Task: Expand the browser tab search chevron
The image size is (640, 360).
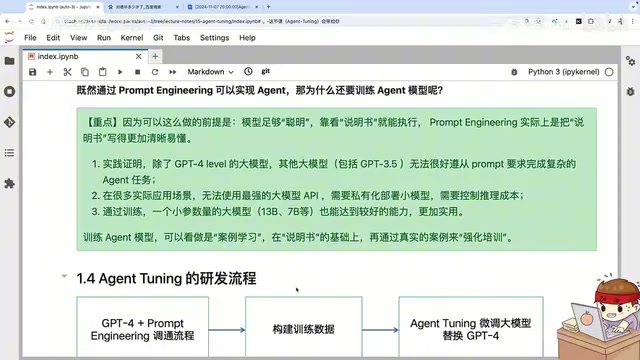Action: click(633, 7)
